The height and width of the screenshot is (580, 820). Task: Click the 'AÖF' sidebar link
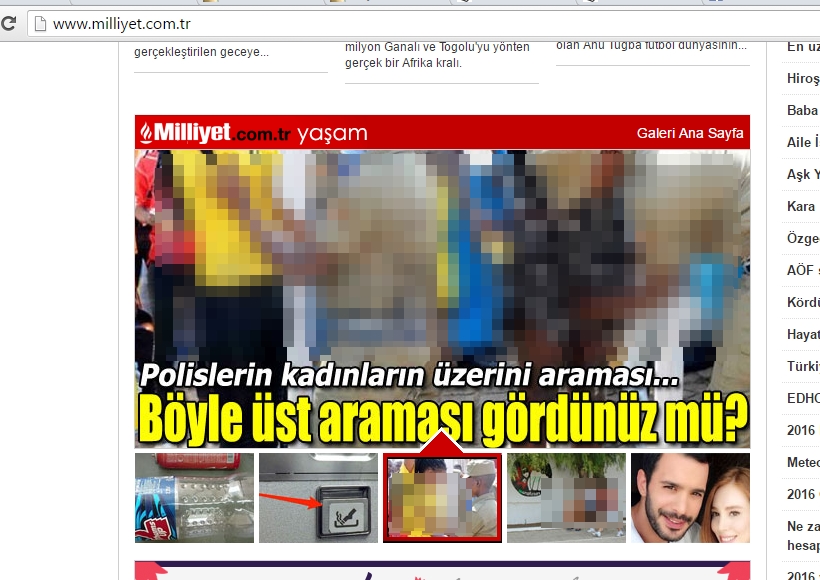click(x=802, y=270)
